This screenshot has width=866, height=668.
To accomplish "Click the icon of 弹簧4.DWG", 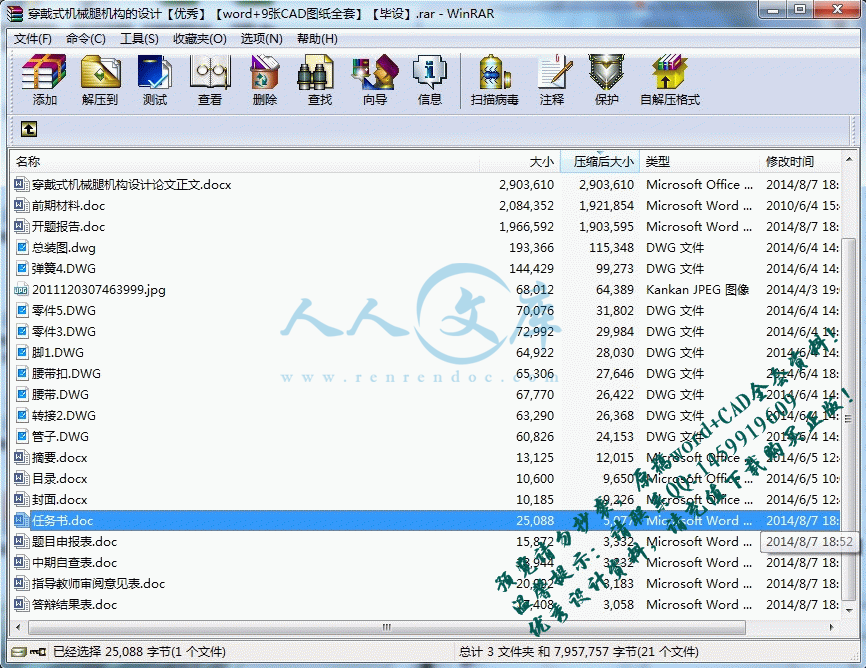I will coord(22,269).
